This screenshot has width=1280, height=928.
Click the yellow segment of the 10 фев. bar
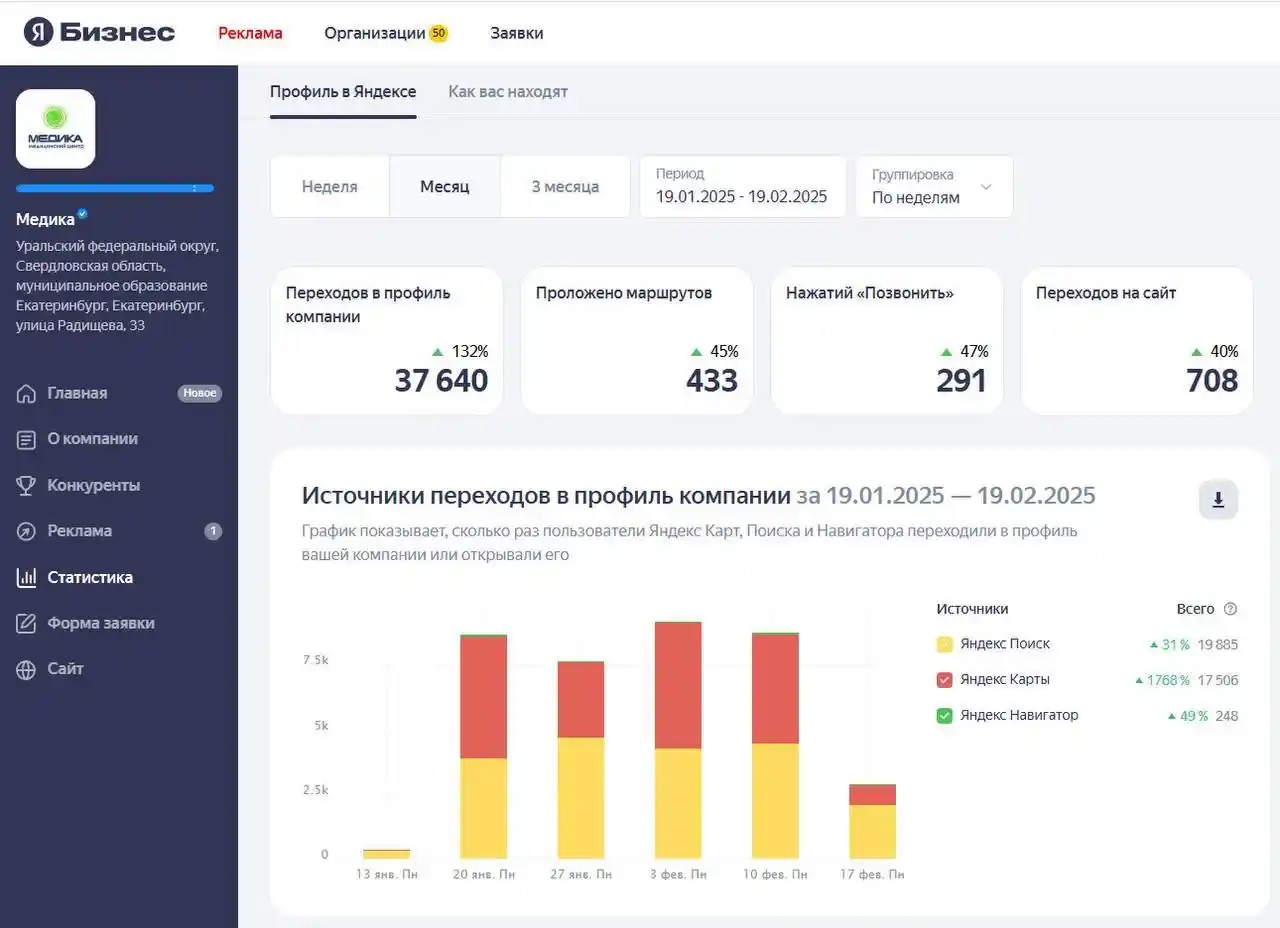775,801
